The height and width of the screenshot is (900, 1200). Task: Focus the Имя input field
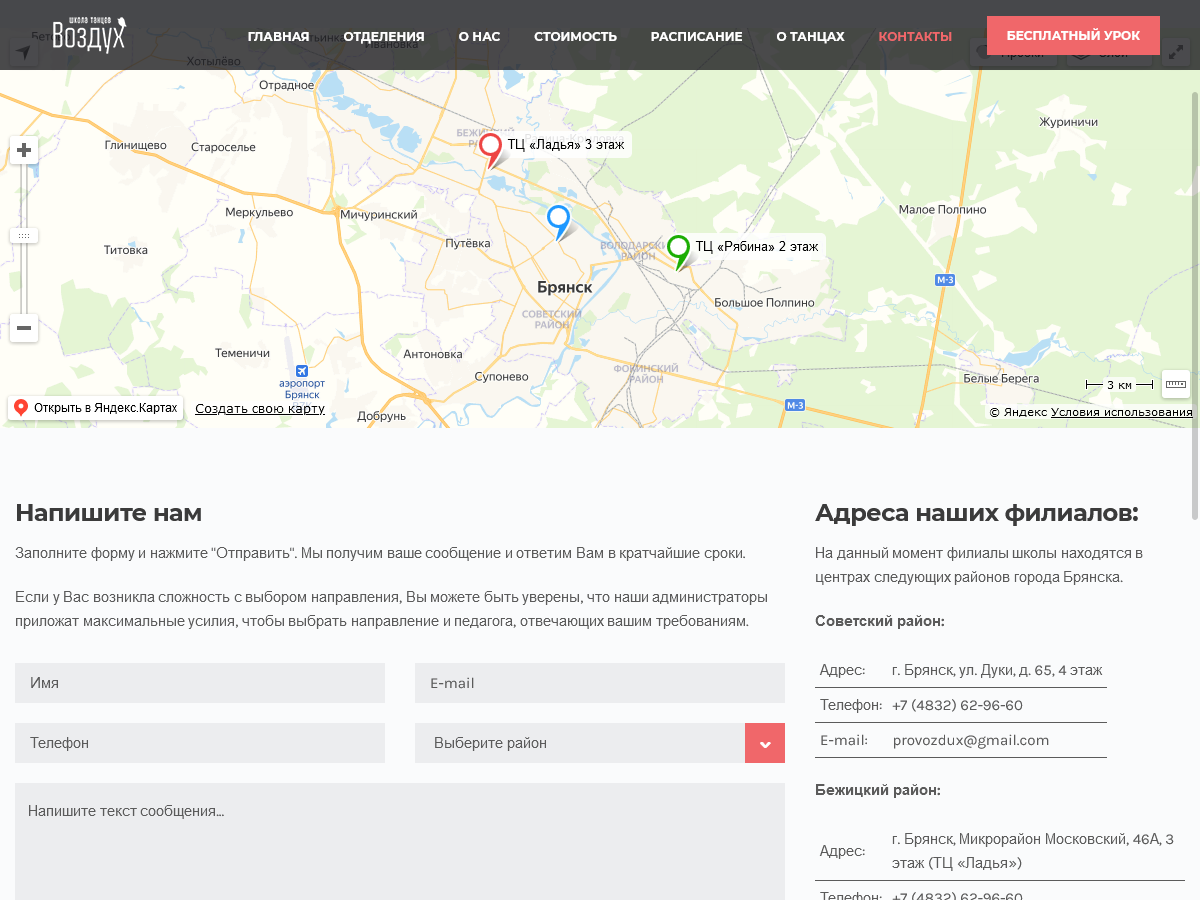[200, 683]
